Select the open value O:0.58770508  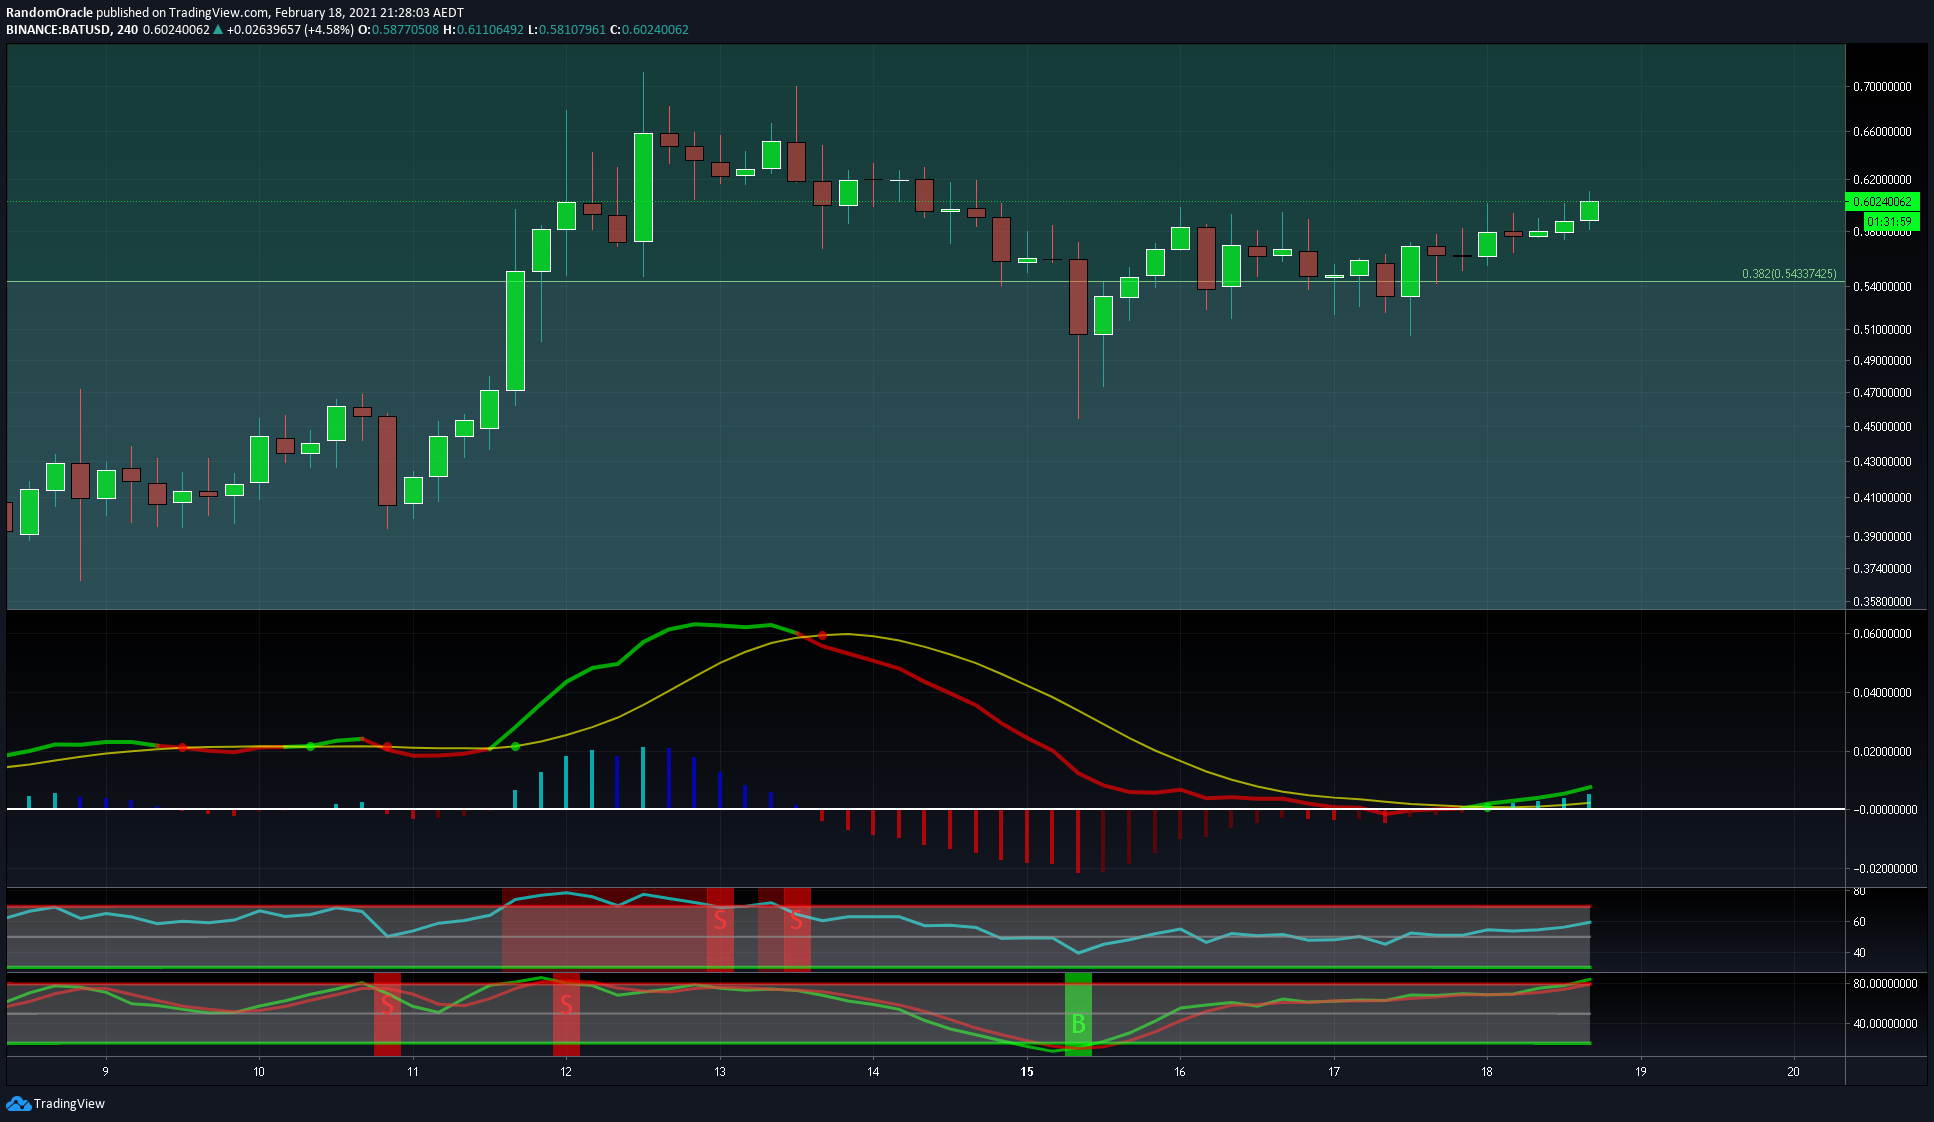398,30
